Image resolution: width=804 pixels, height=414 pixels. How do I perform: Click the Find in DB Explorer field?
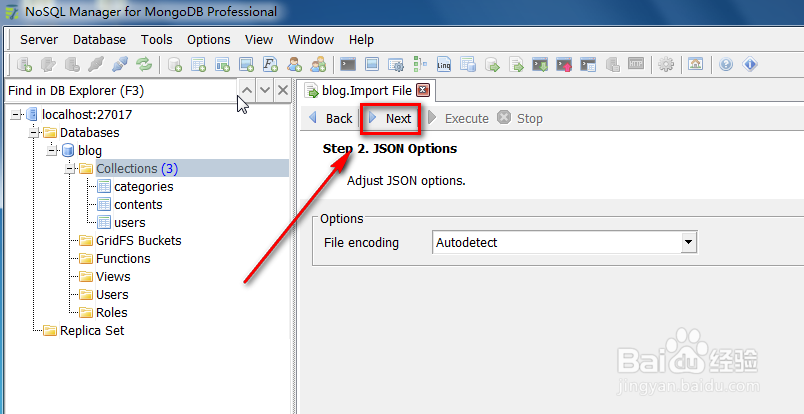(120, 91)
